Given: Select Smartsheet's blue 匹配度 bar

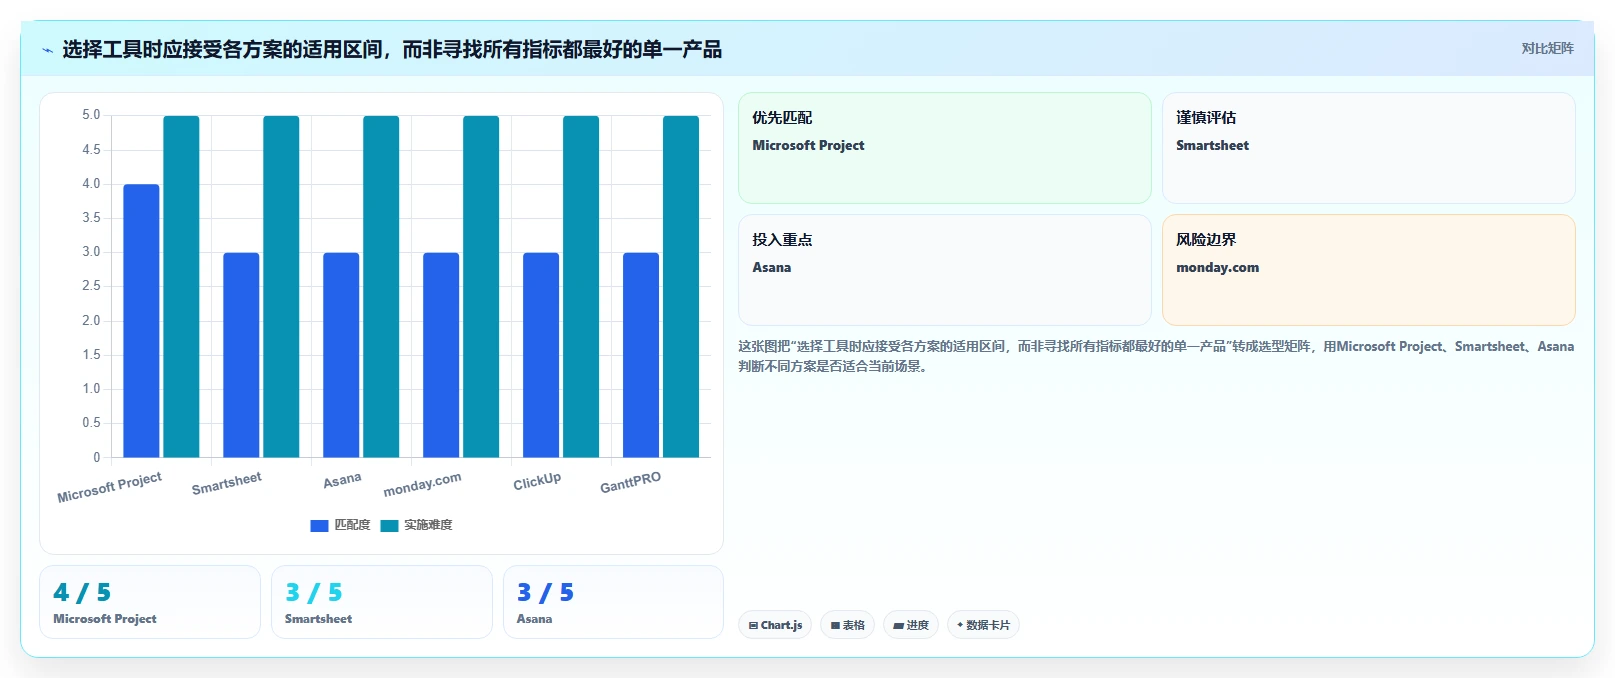Looking at the screenshot, I should tap(241, 355).
